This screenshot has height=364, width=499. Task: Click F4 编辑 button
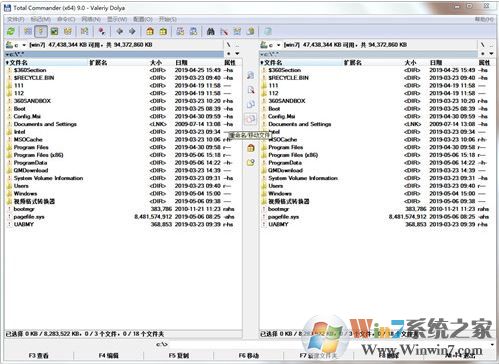(109, 356)
